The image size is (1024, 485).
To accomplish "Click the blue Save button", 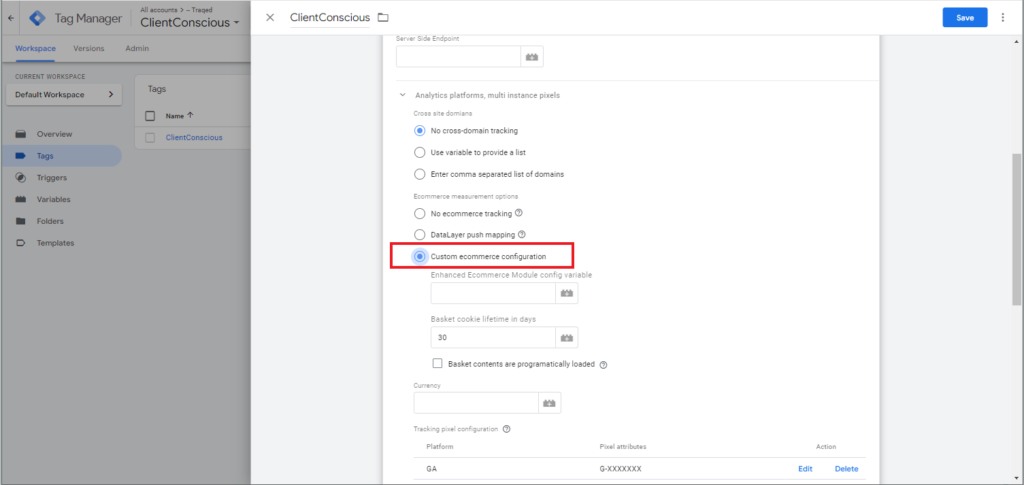I will click(964, 18).
